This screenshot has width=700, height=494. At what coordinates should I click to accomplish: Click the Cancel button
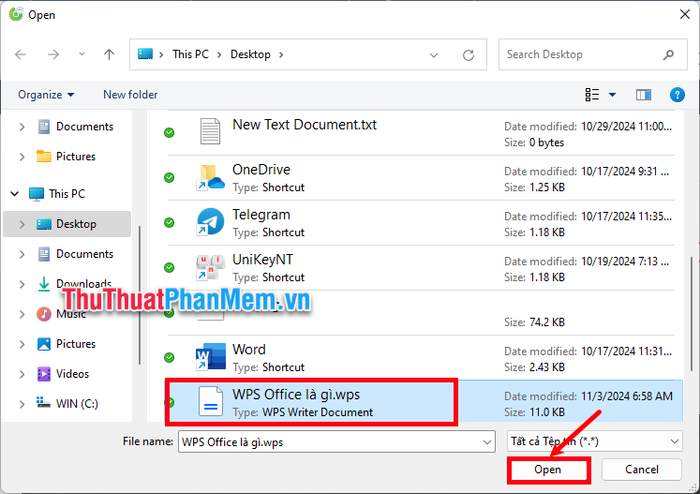pyautogui.click(x=642, y=469)
